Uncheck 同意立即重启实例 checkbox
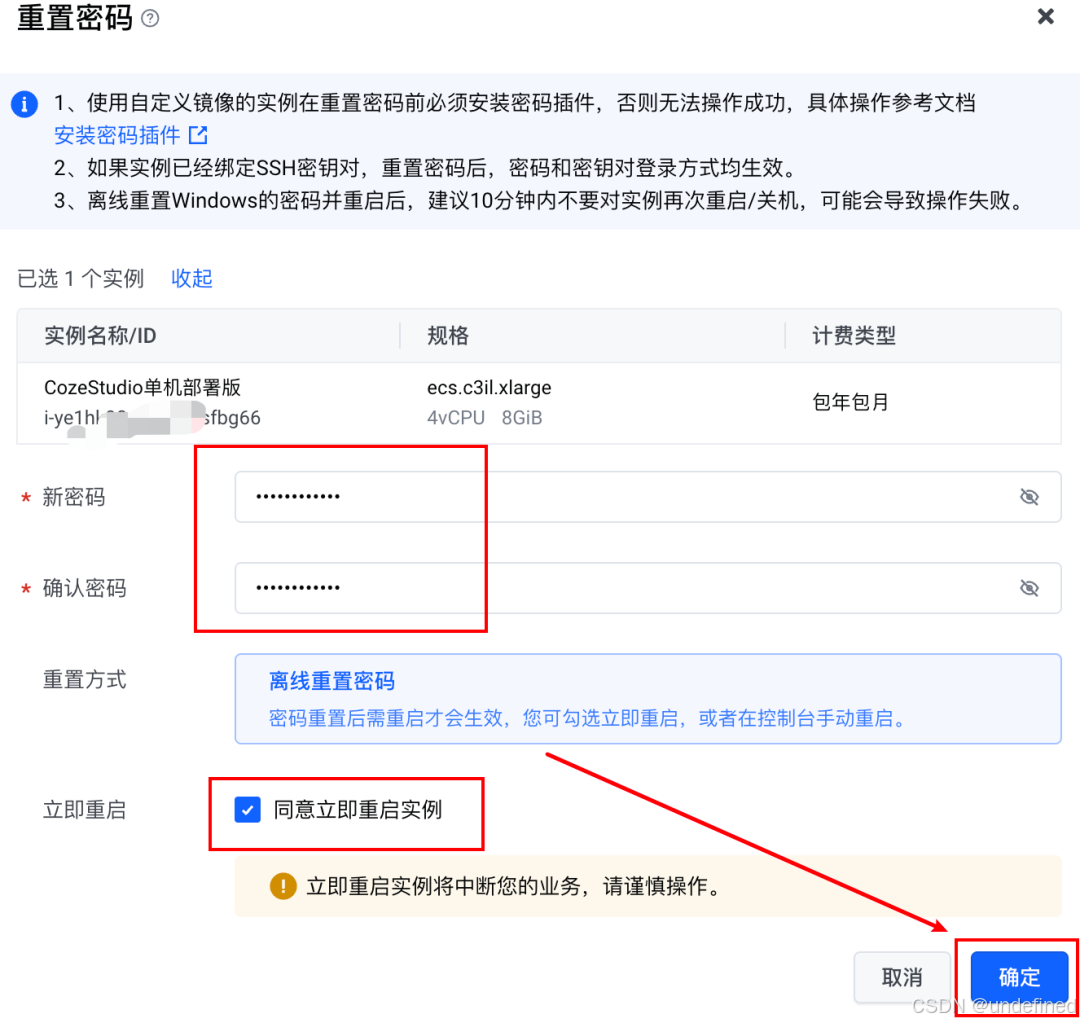The width and height of the screenshot is (1080, 1023). point(247,809)
